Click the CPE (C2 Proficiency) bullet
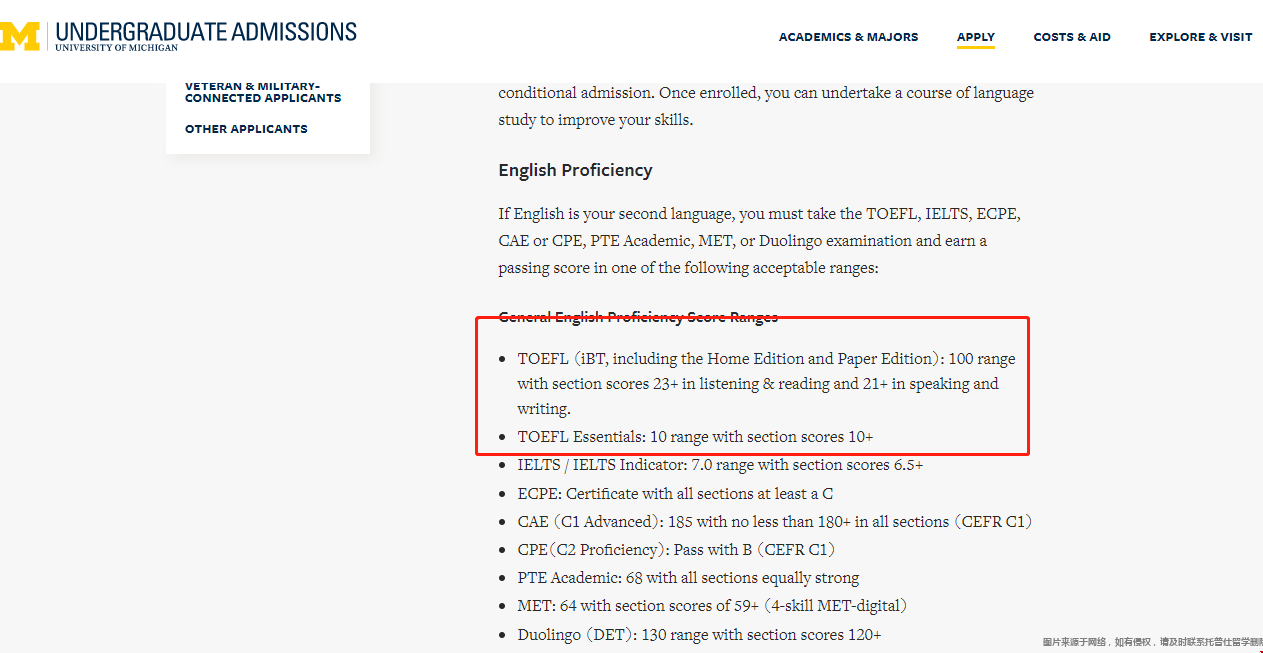This screenshot has height=653, width=1263. click(x=676, y=550)
